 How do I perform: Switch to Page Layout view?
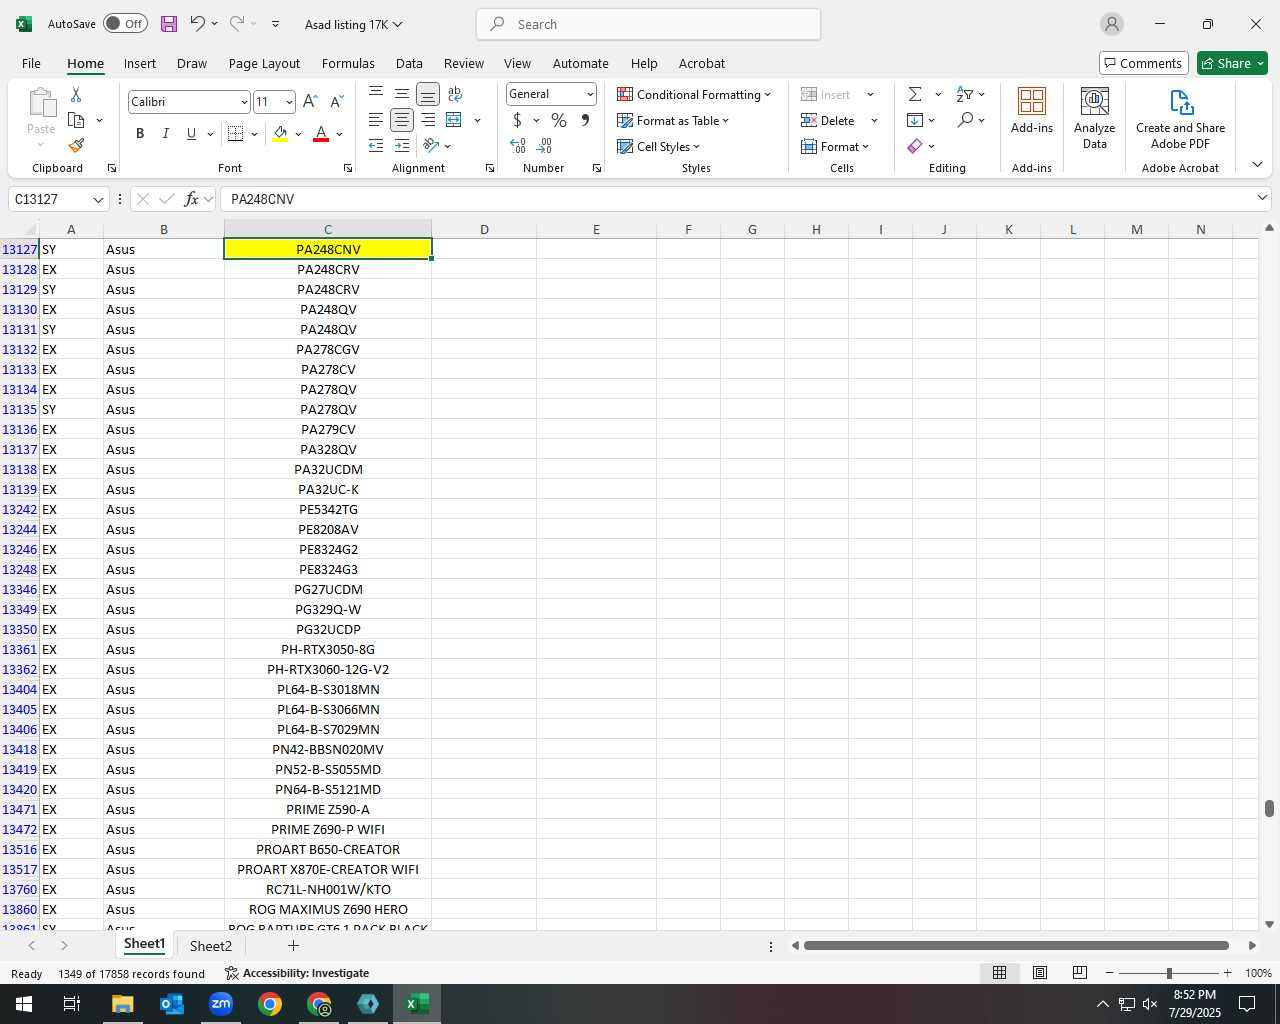(1040, 973)
